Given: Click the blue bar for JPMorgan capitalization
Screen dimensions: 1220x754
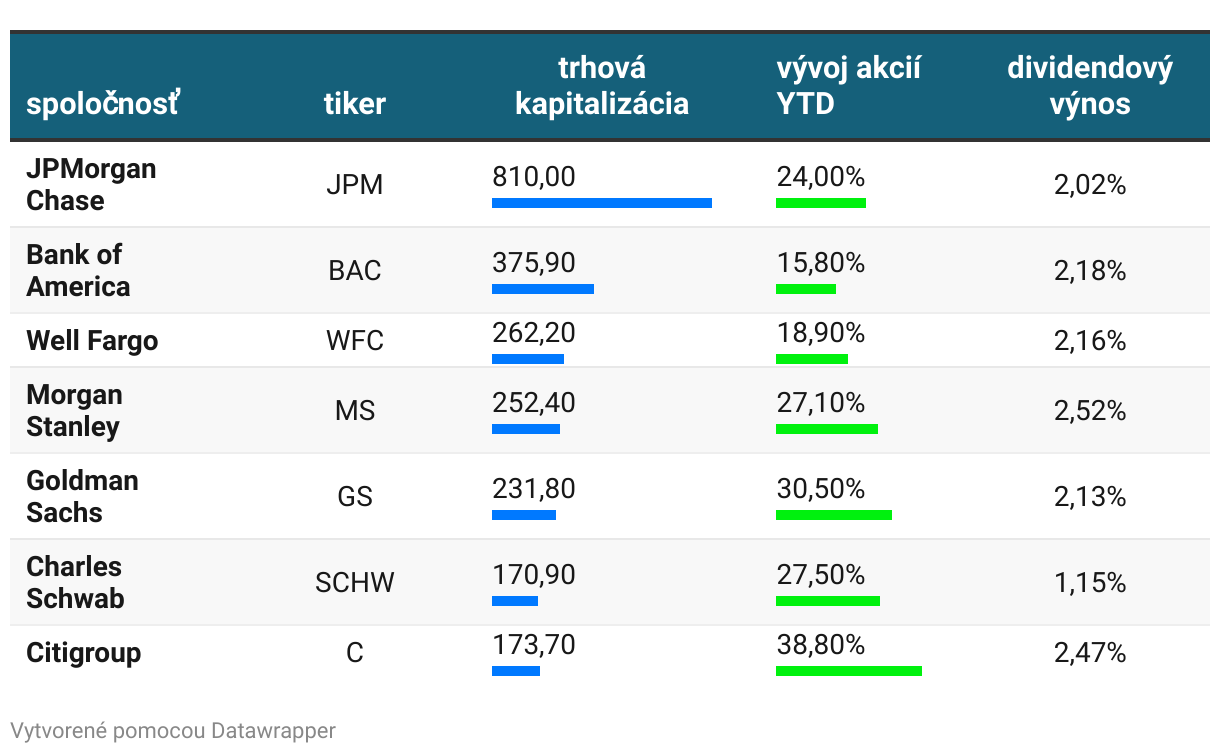Looking at the screenshot, I should 602,203.
